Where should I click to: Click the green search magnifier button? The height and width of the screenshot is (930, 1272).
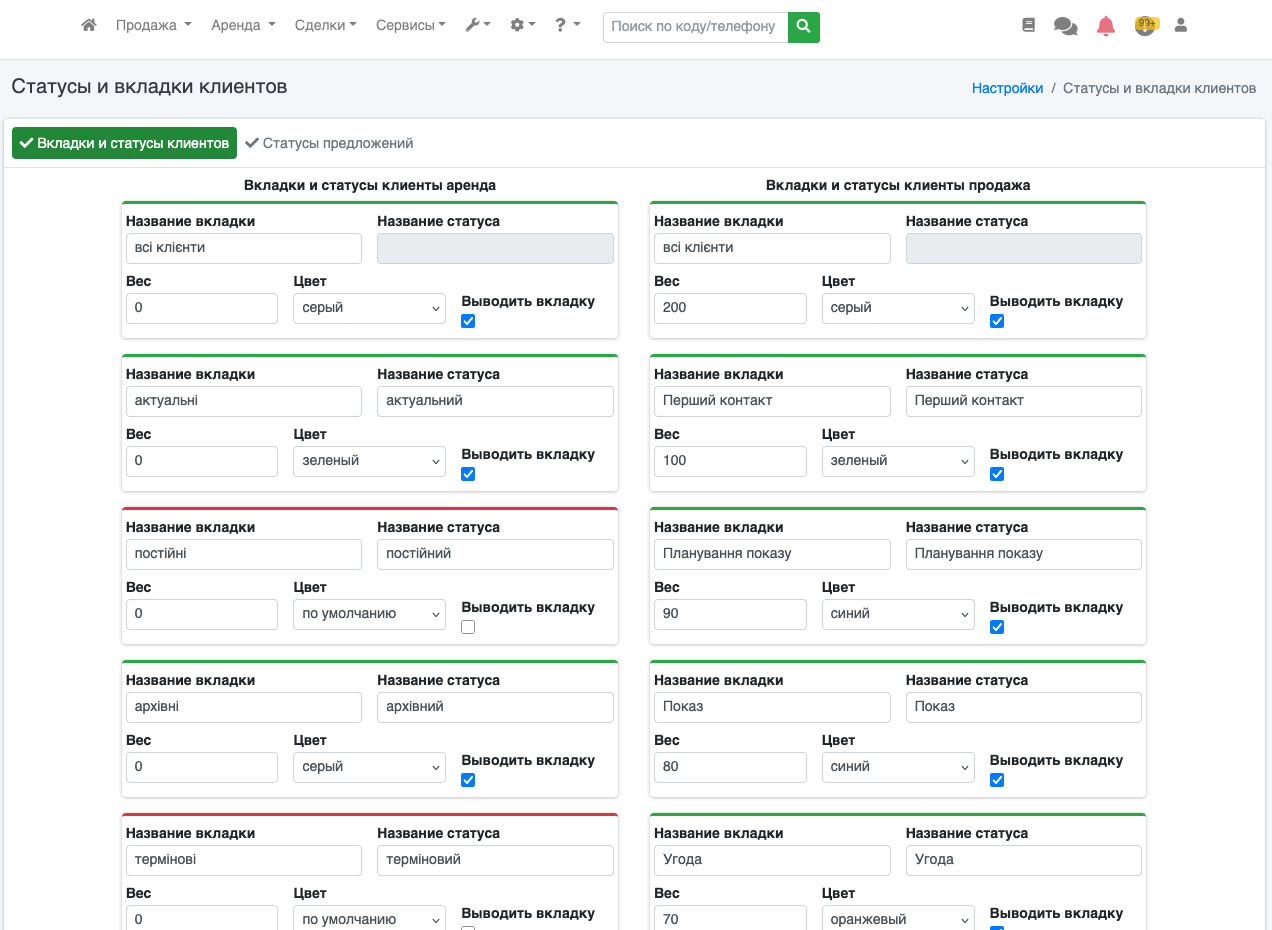(803, 27)
